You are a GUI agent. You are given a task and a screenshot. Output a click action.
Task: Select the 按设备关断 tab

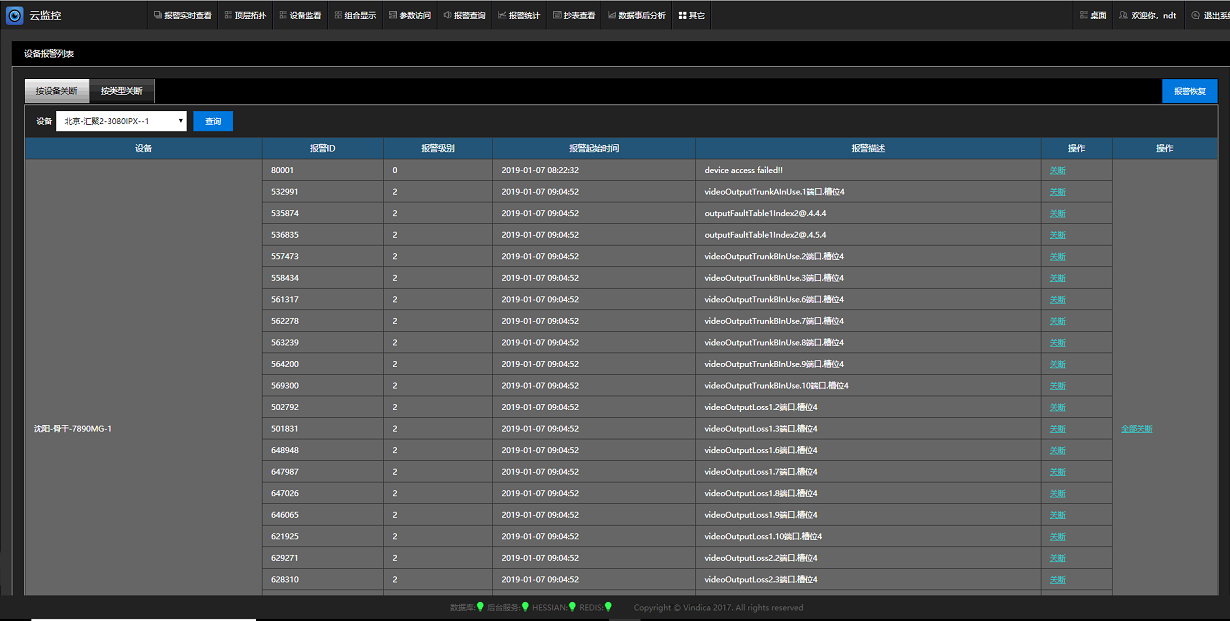click(57, 91)
